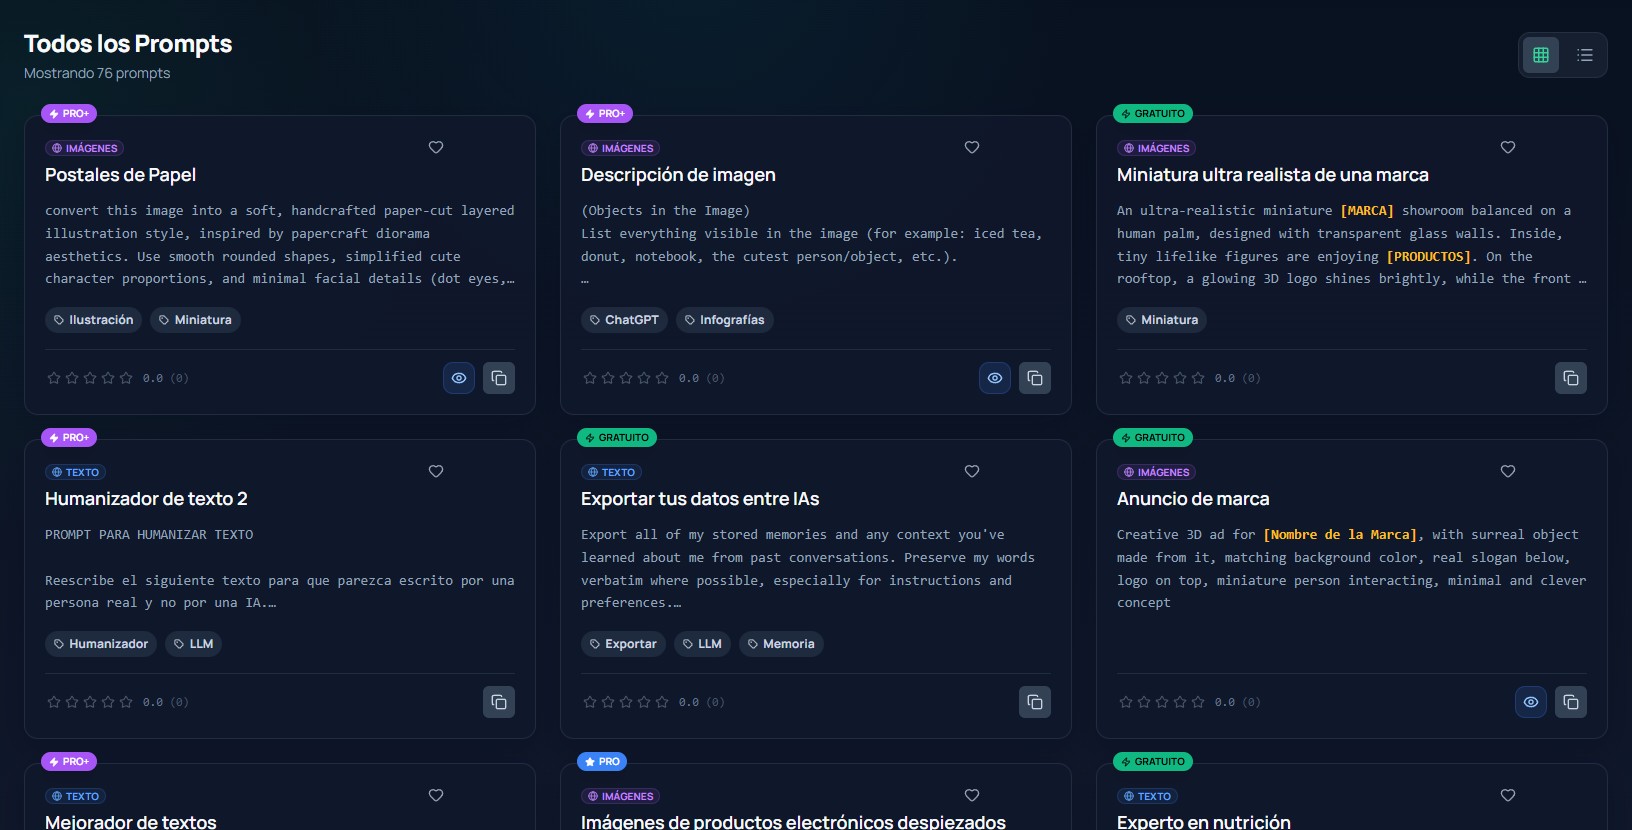Copy Exportar tus datos entre IAs prompt
Image resolution: width=1632 pixels, height=830 pixels.
coord(1035,702)
